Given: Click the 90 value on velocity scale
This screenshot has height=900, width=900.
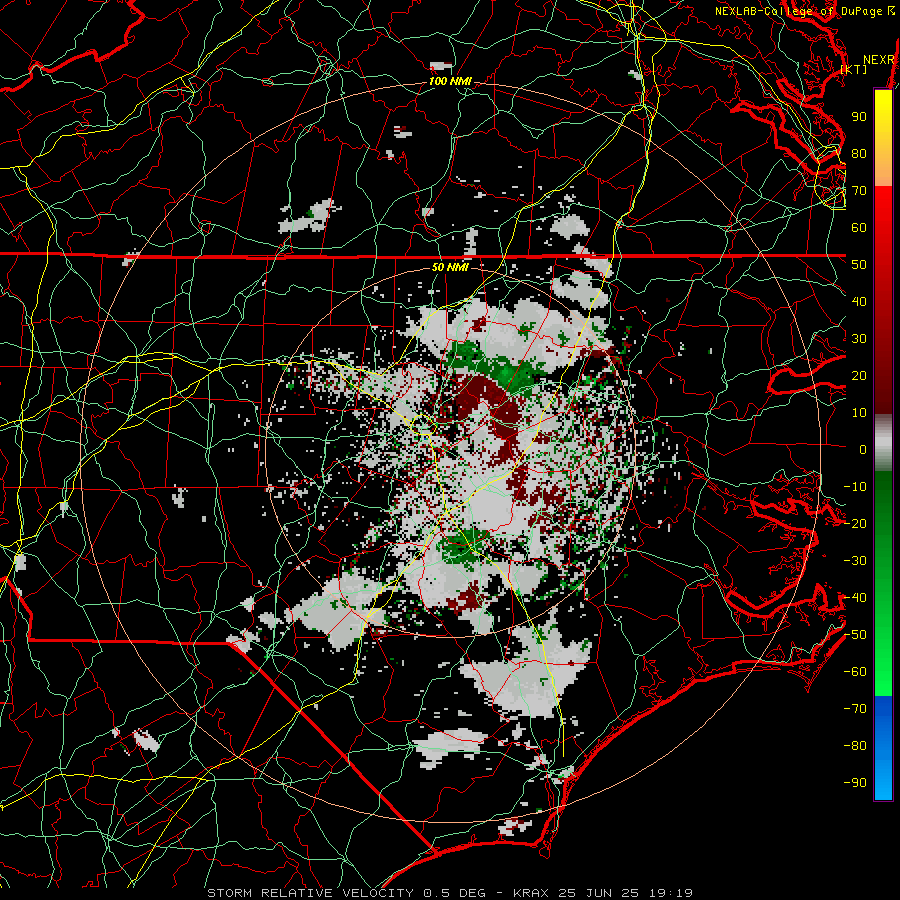Looking at the screenshot, I should click(859, 117).
